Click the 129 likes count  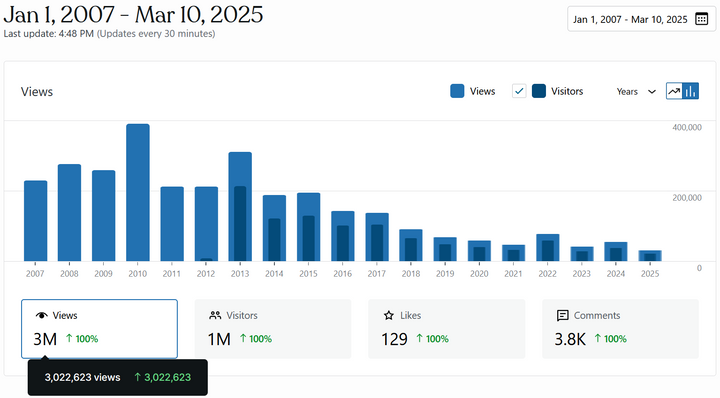(394, 339)
